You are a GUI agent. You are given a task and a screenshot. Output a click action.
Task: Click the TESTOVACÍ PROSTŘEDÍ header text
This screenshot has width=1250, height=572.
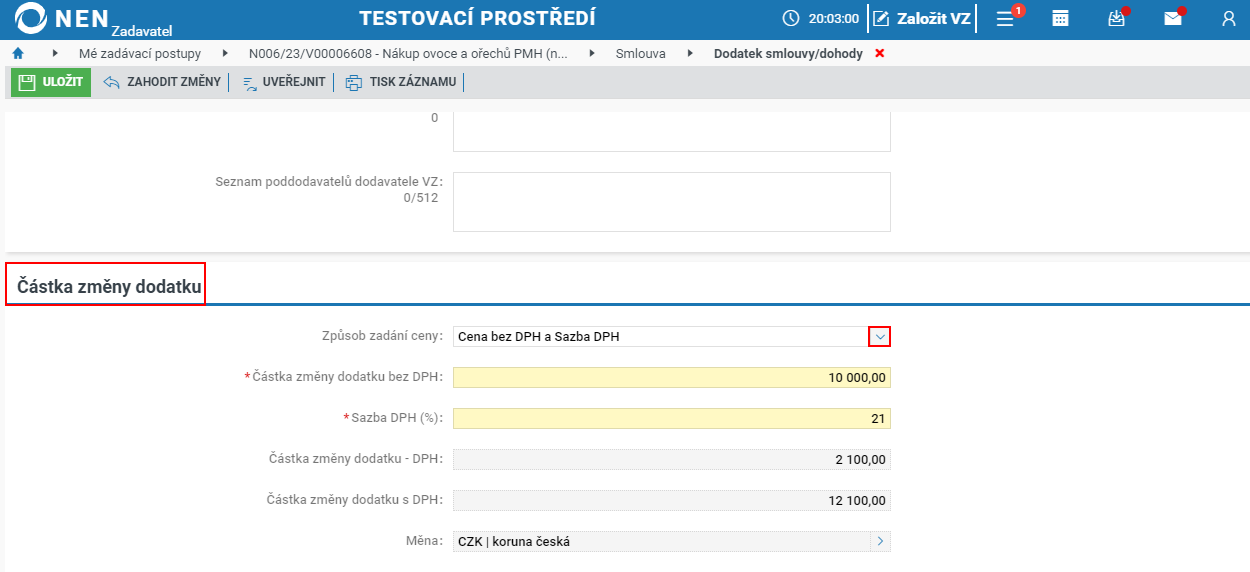(x=477, y=18)
